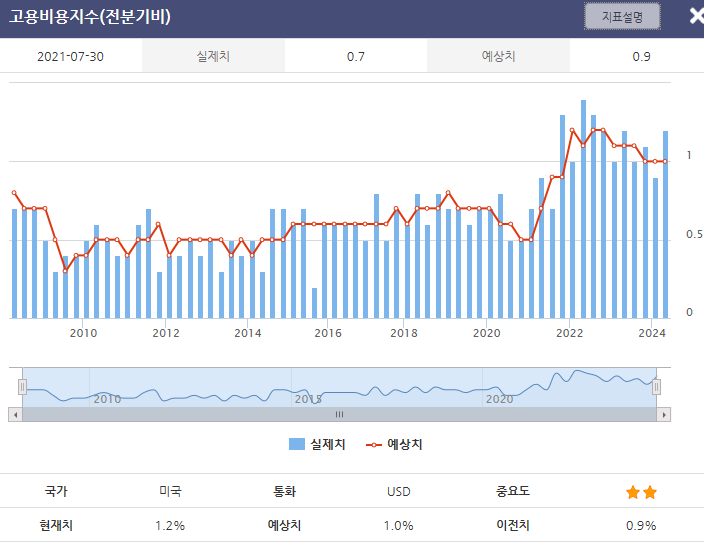Viewport: 704px width, 543px height.
Task: Click the 국가 label in info table
Action: [x=56, y=491]
